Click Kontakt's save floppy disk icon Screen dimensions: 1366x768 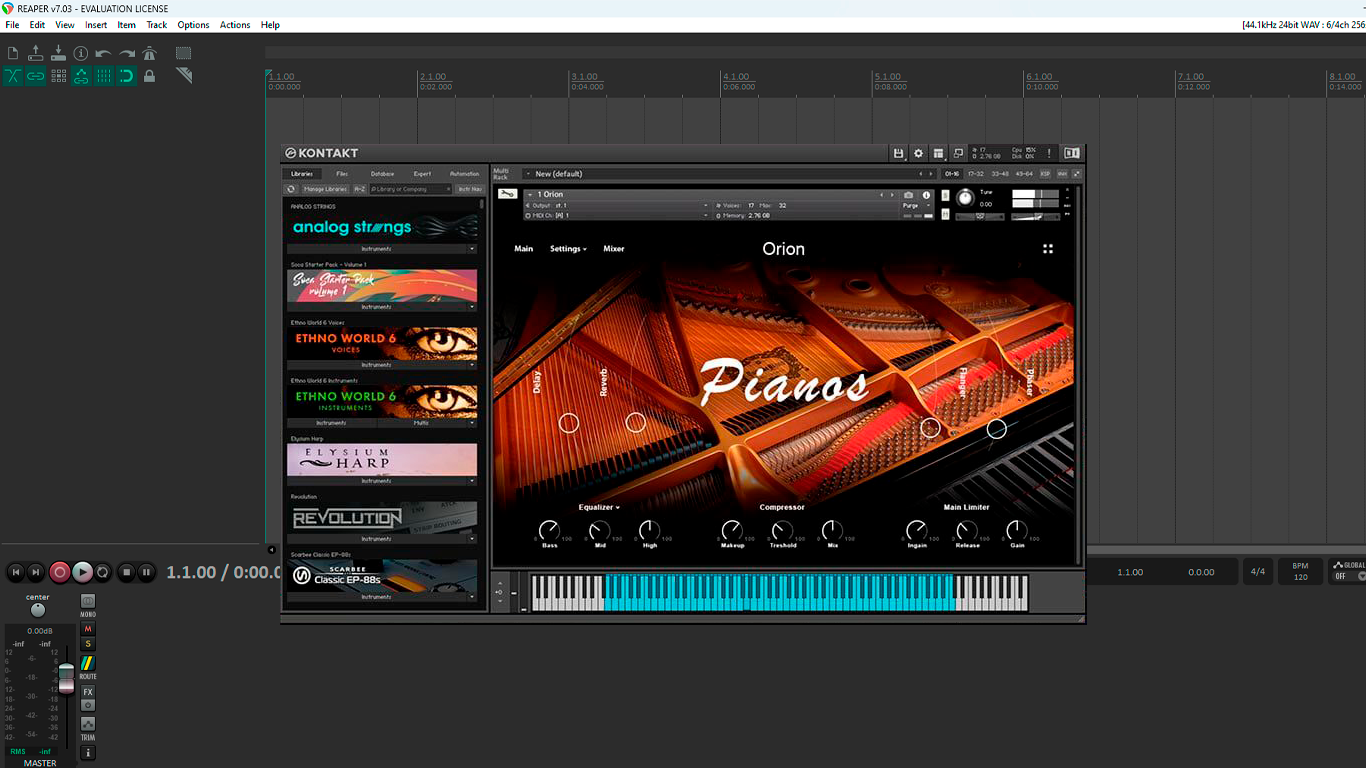coord(899,153)
